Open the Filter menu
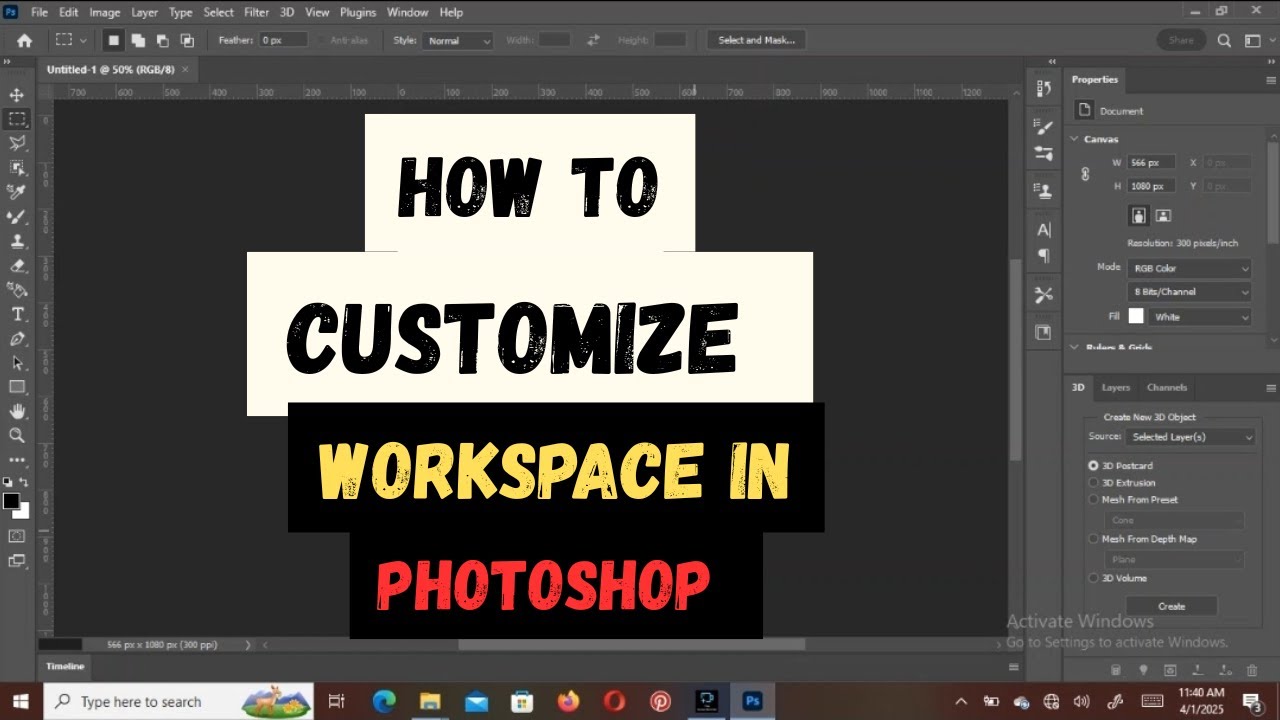Screen dimensions: 1280x720 pyautogui.click(x=256, y=12)
